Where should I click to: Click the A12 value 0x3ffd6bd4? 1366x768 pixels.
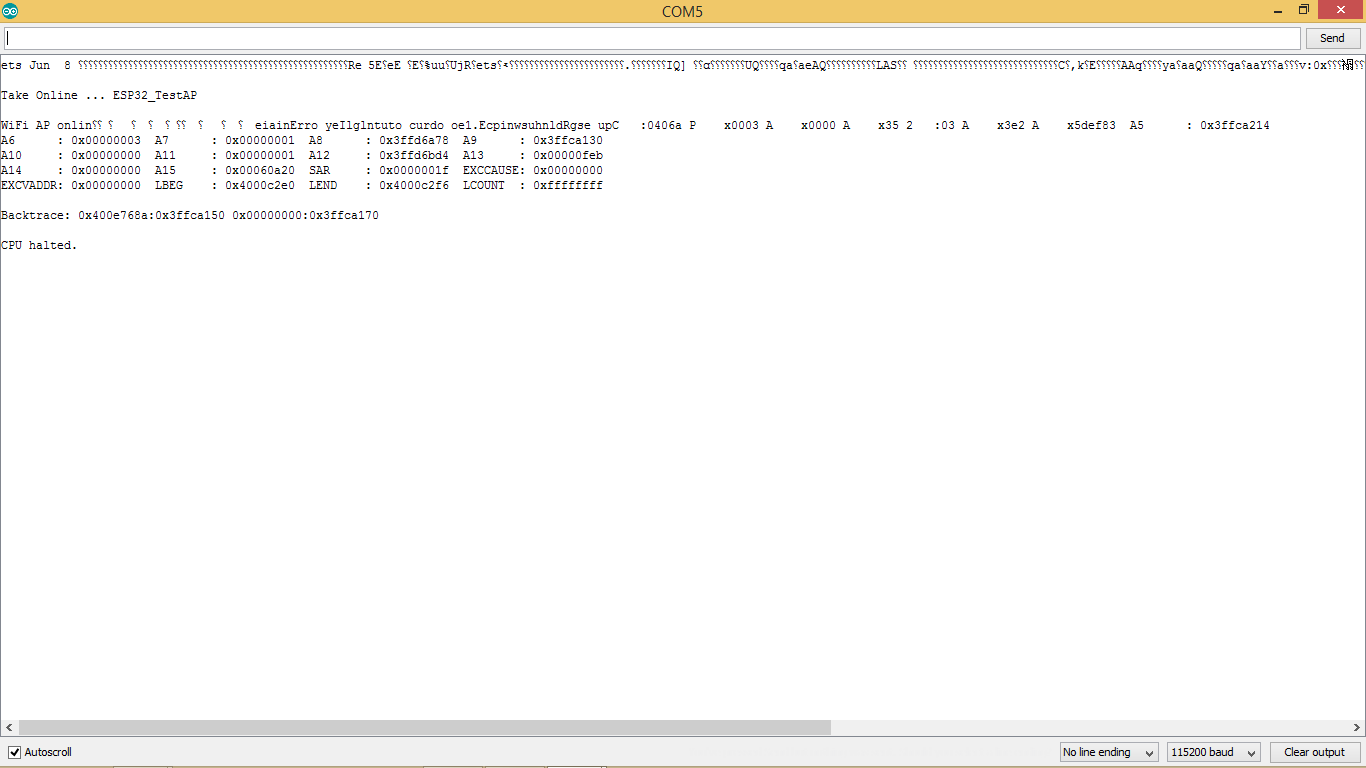(x=414, y=155)
